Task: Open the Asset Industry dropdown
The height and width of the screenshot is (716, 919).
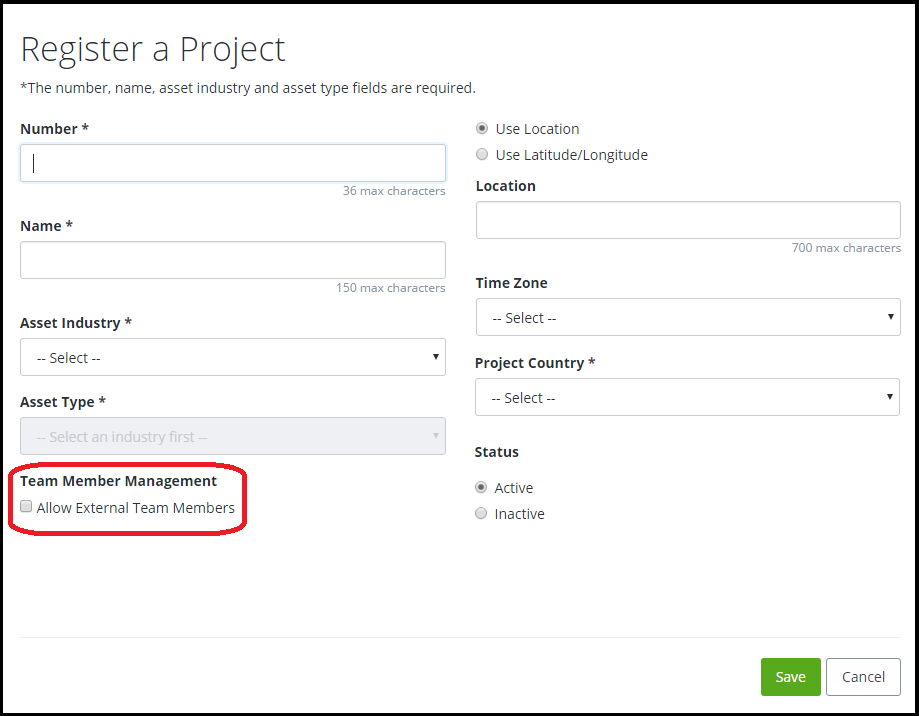Action: [x=233, y=357]
